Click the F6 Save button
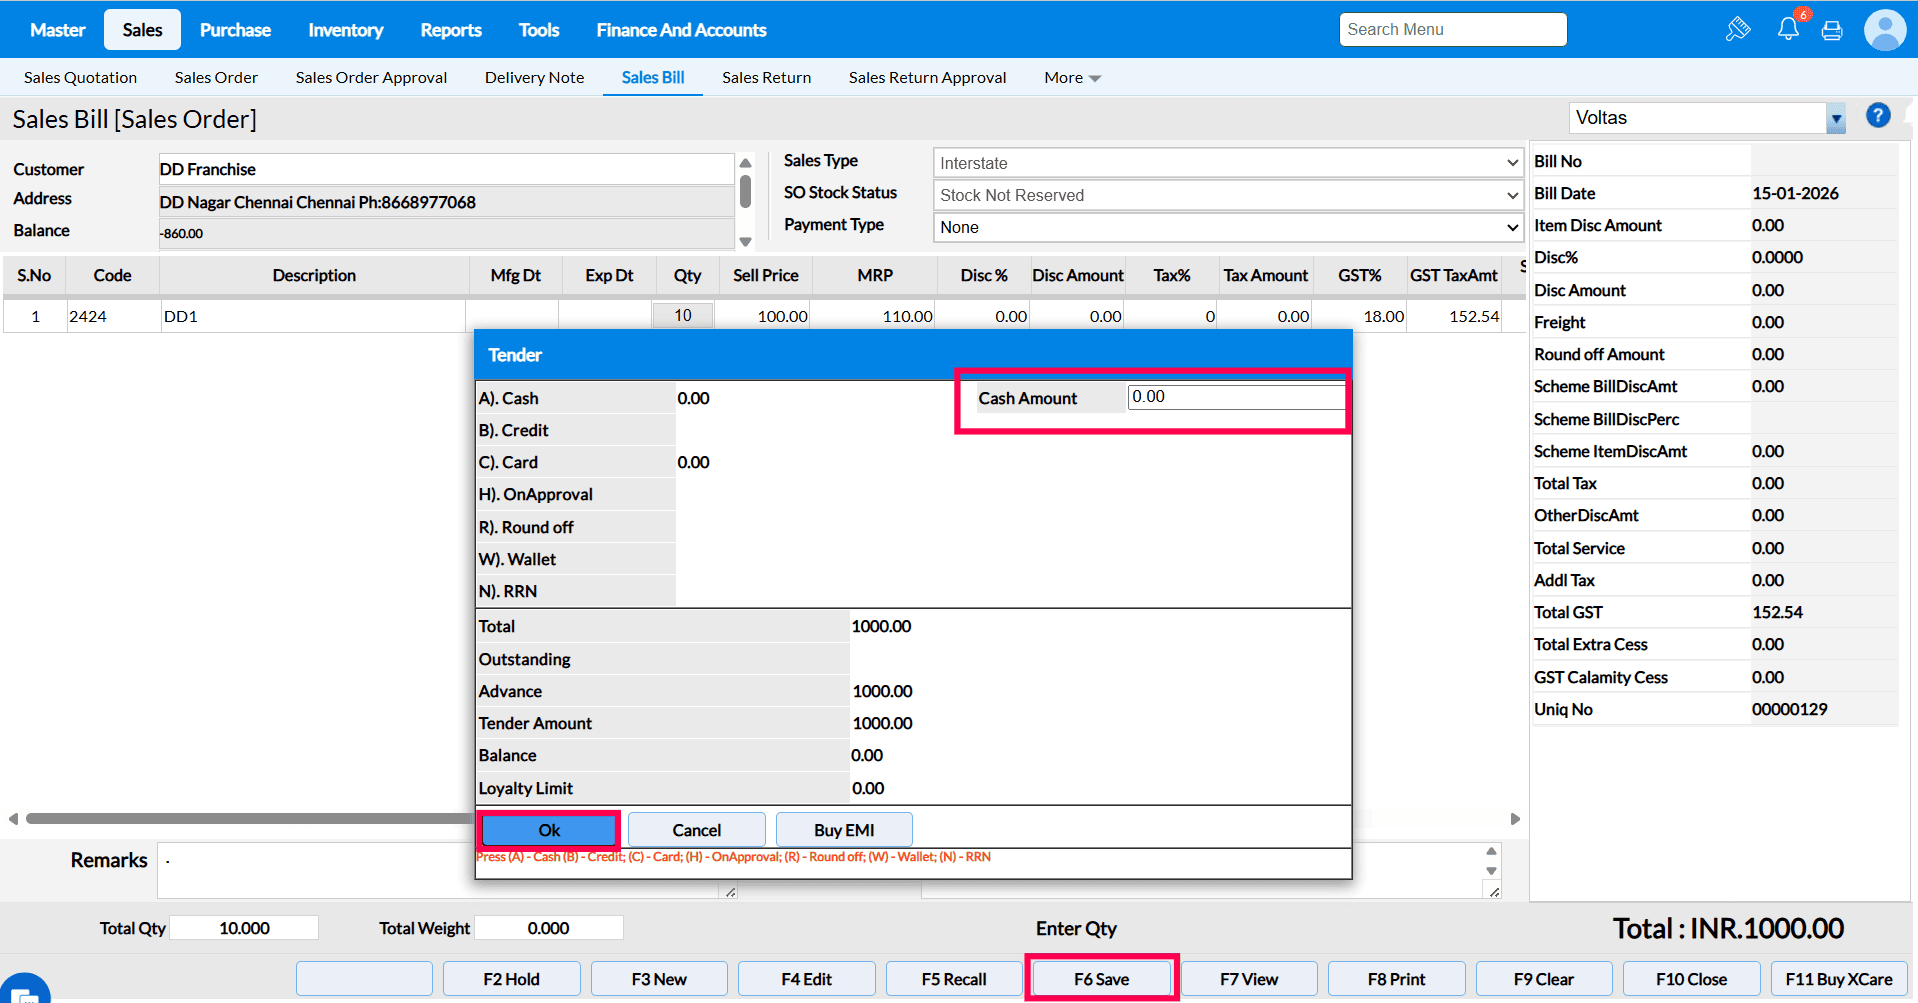This screenshot has width=1918, height=1003. click(1101, 979)
